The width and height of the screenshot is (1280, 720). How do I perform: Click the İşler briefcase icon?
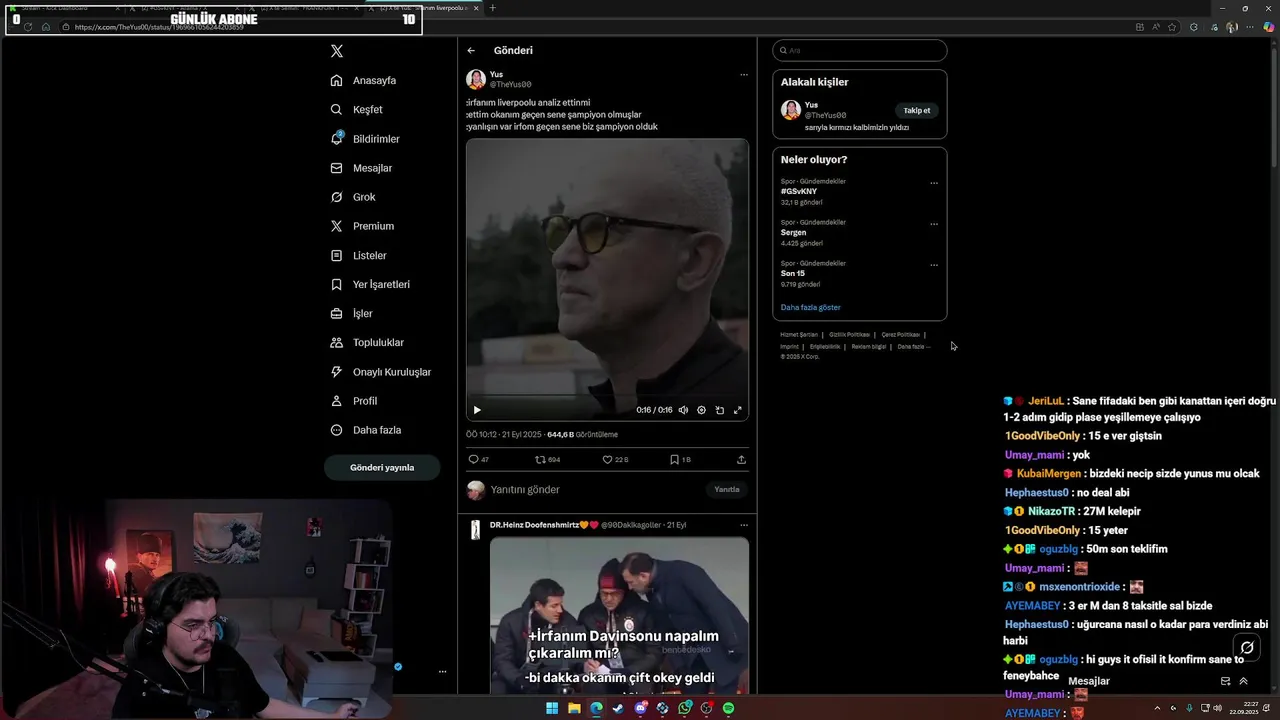tap(337, 313)
